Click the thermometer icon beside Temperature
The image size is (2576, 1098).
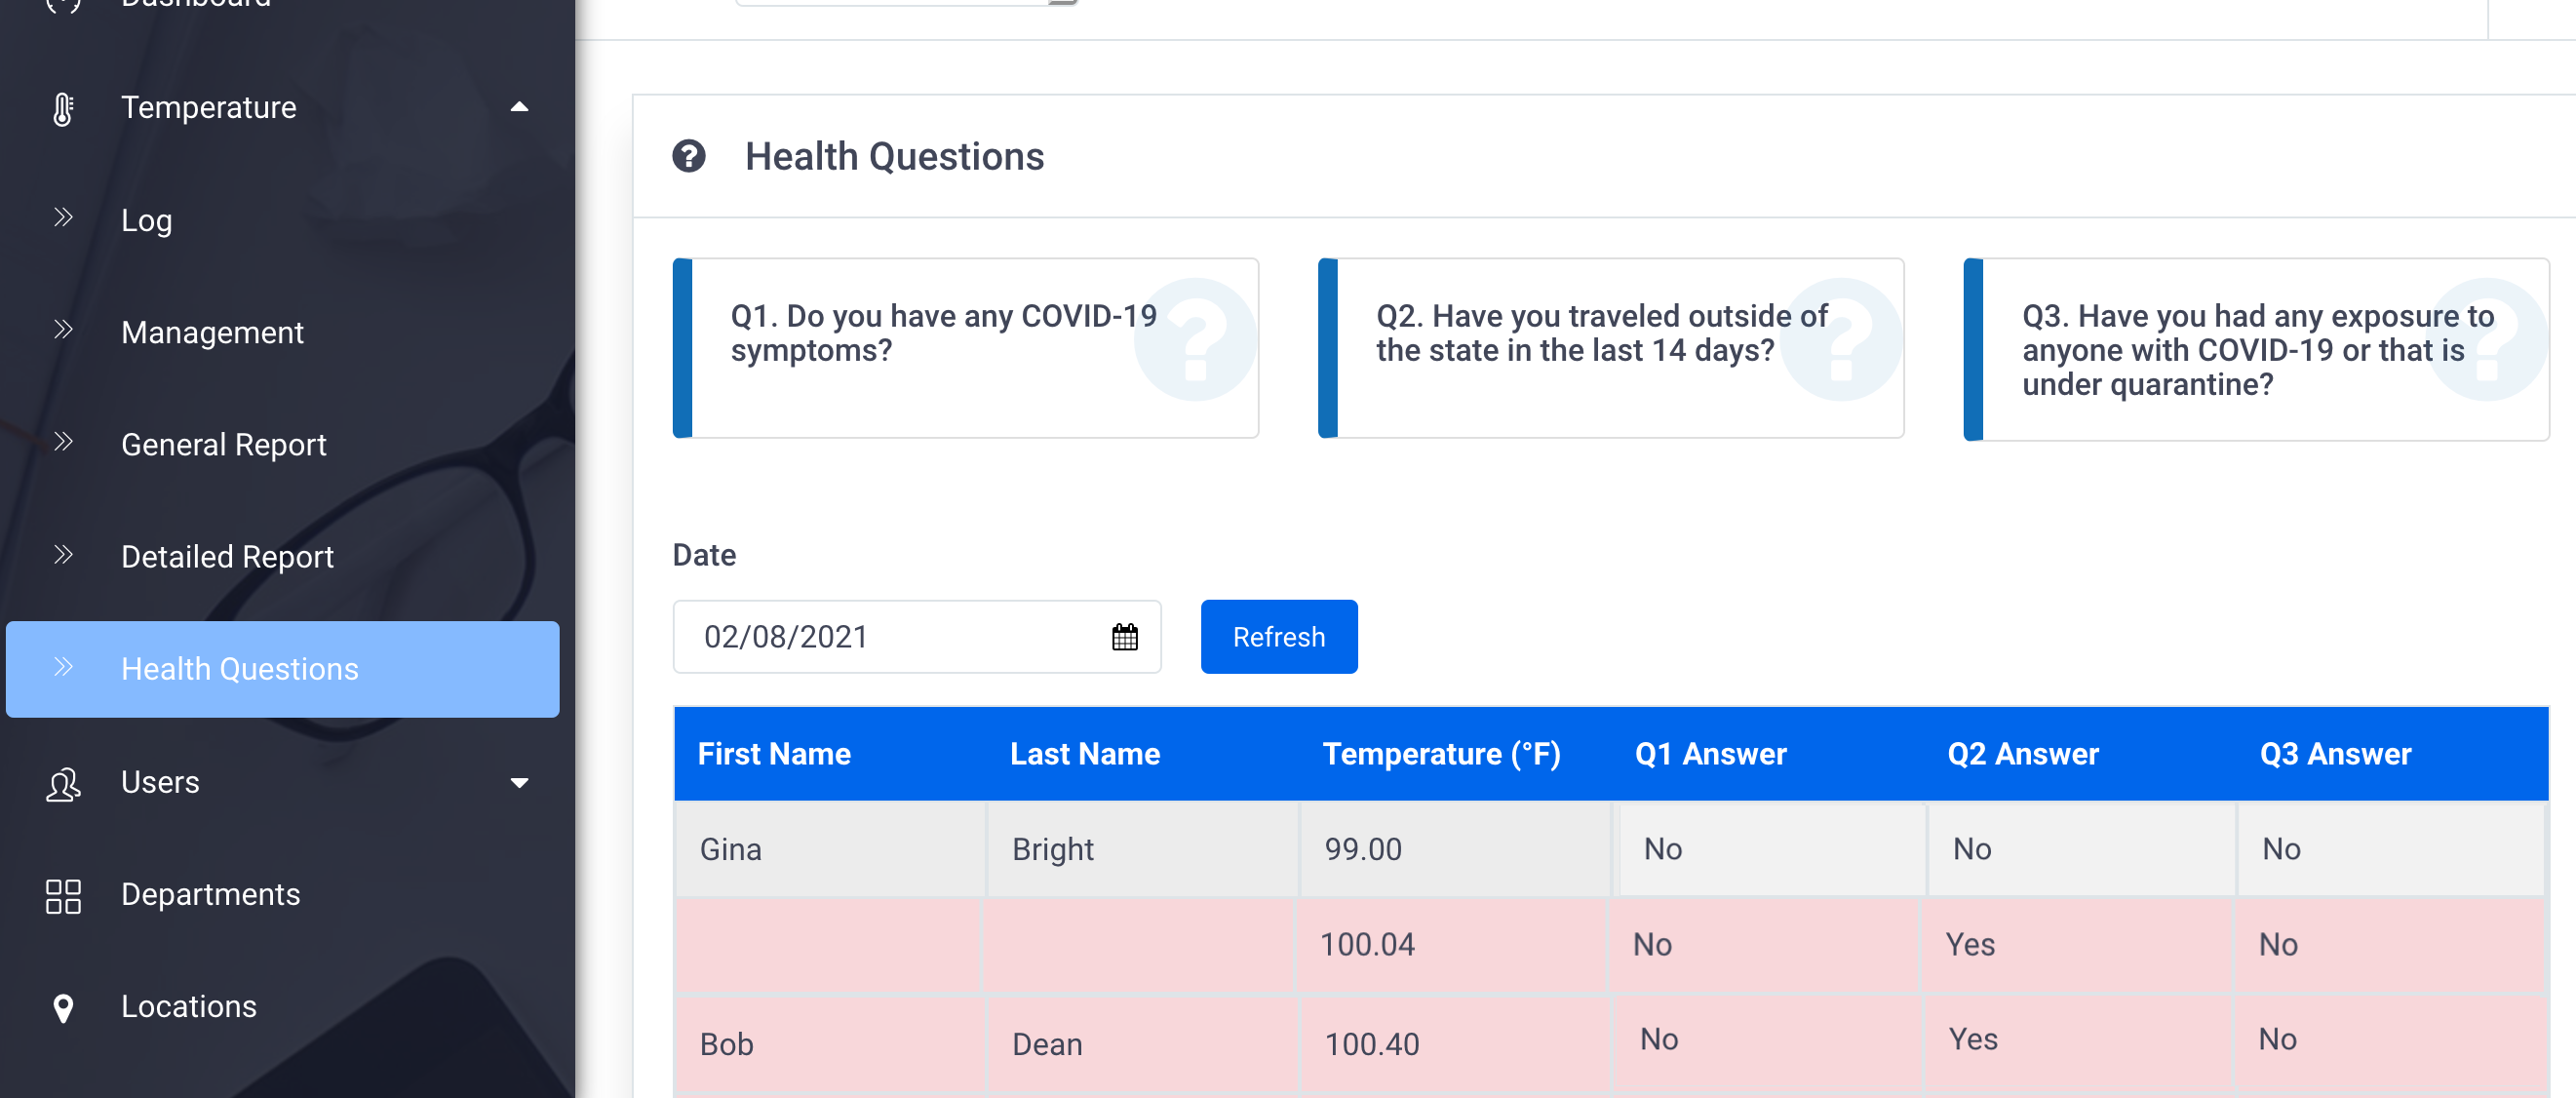click(63, 108)
